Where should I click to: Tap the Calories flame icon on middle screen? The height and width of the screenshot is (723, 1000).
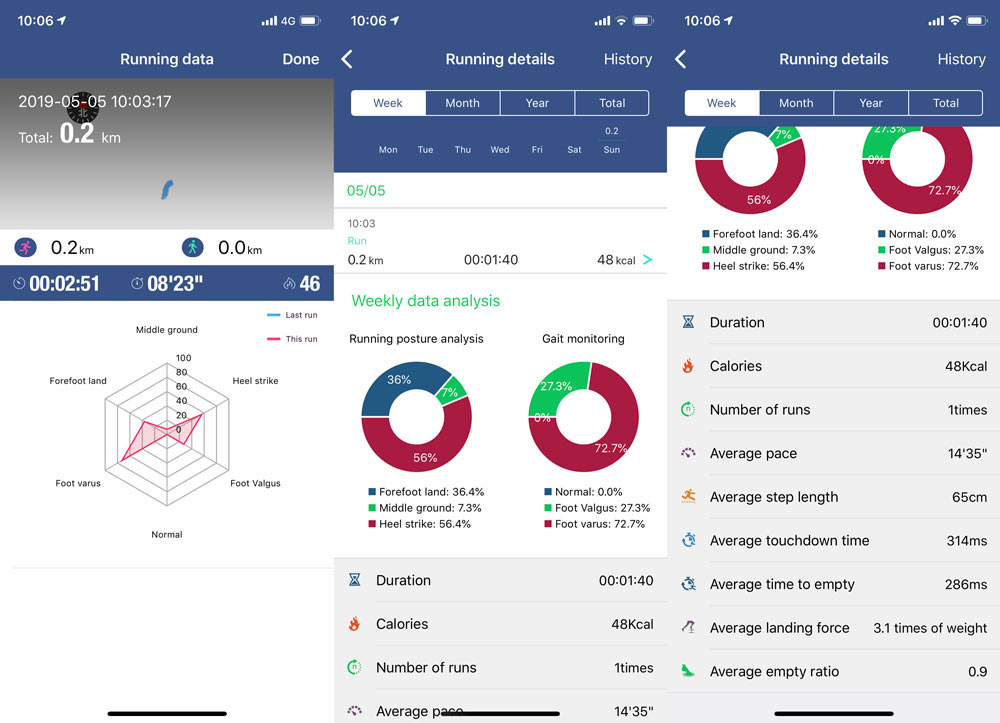[x=355, y=624]
